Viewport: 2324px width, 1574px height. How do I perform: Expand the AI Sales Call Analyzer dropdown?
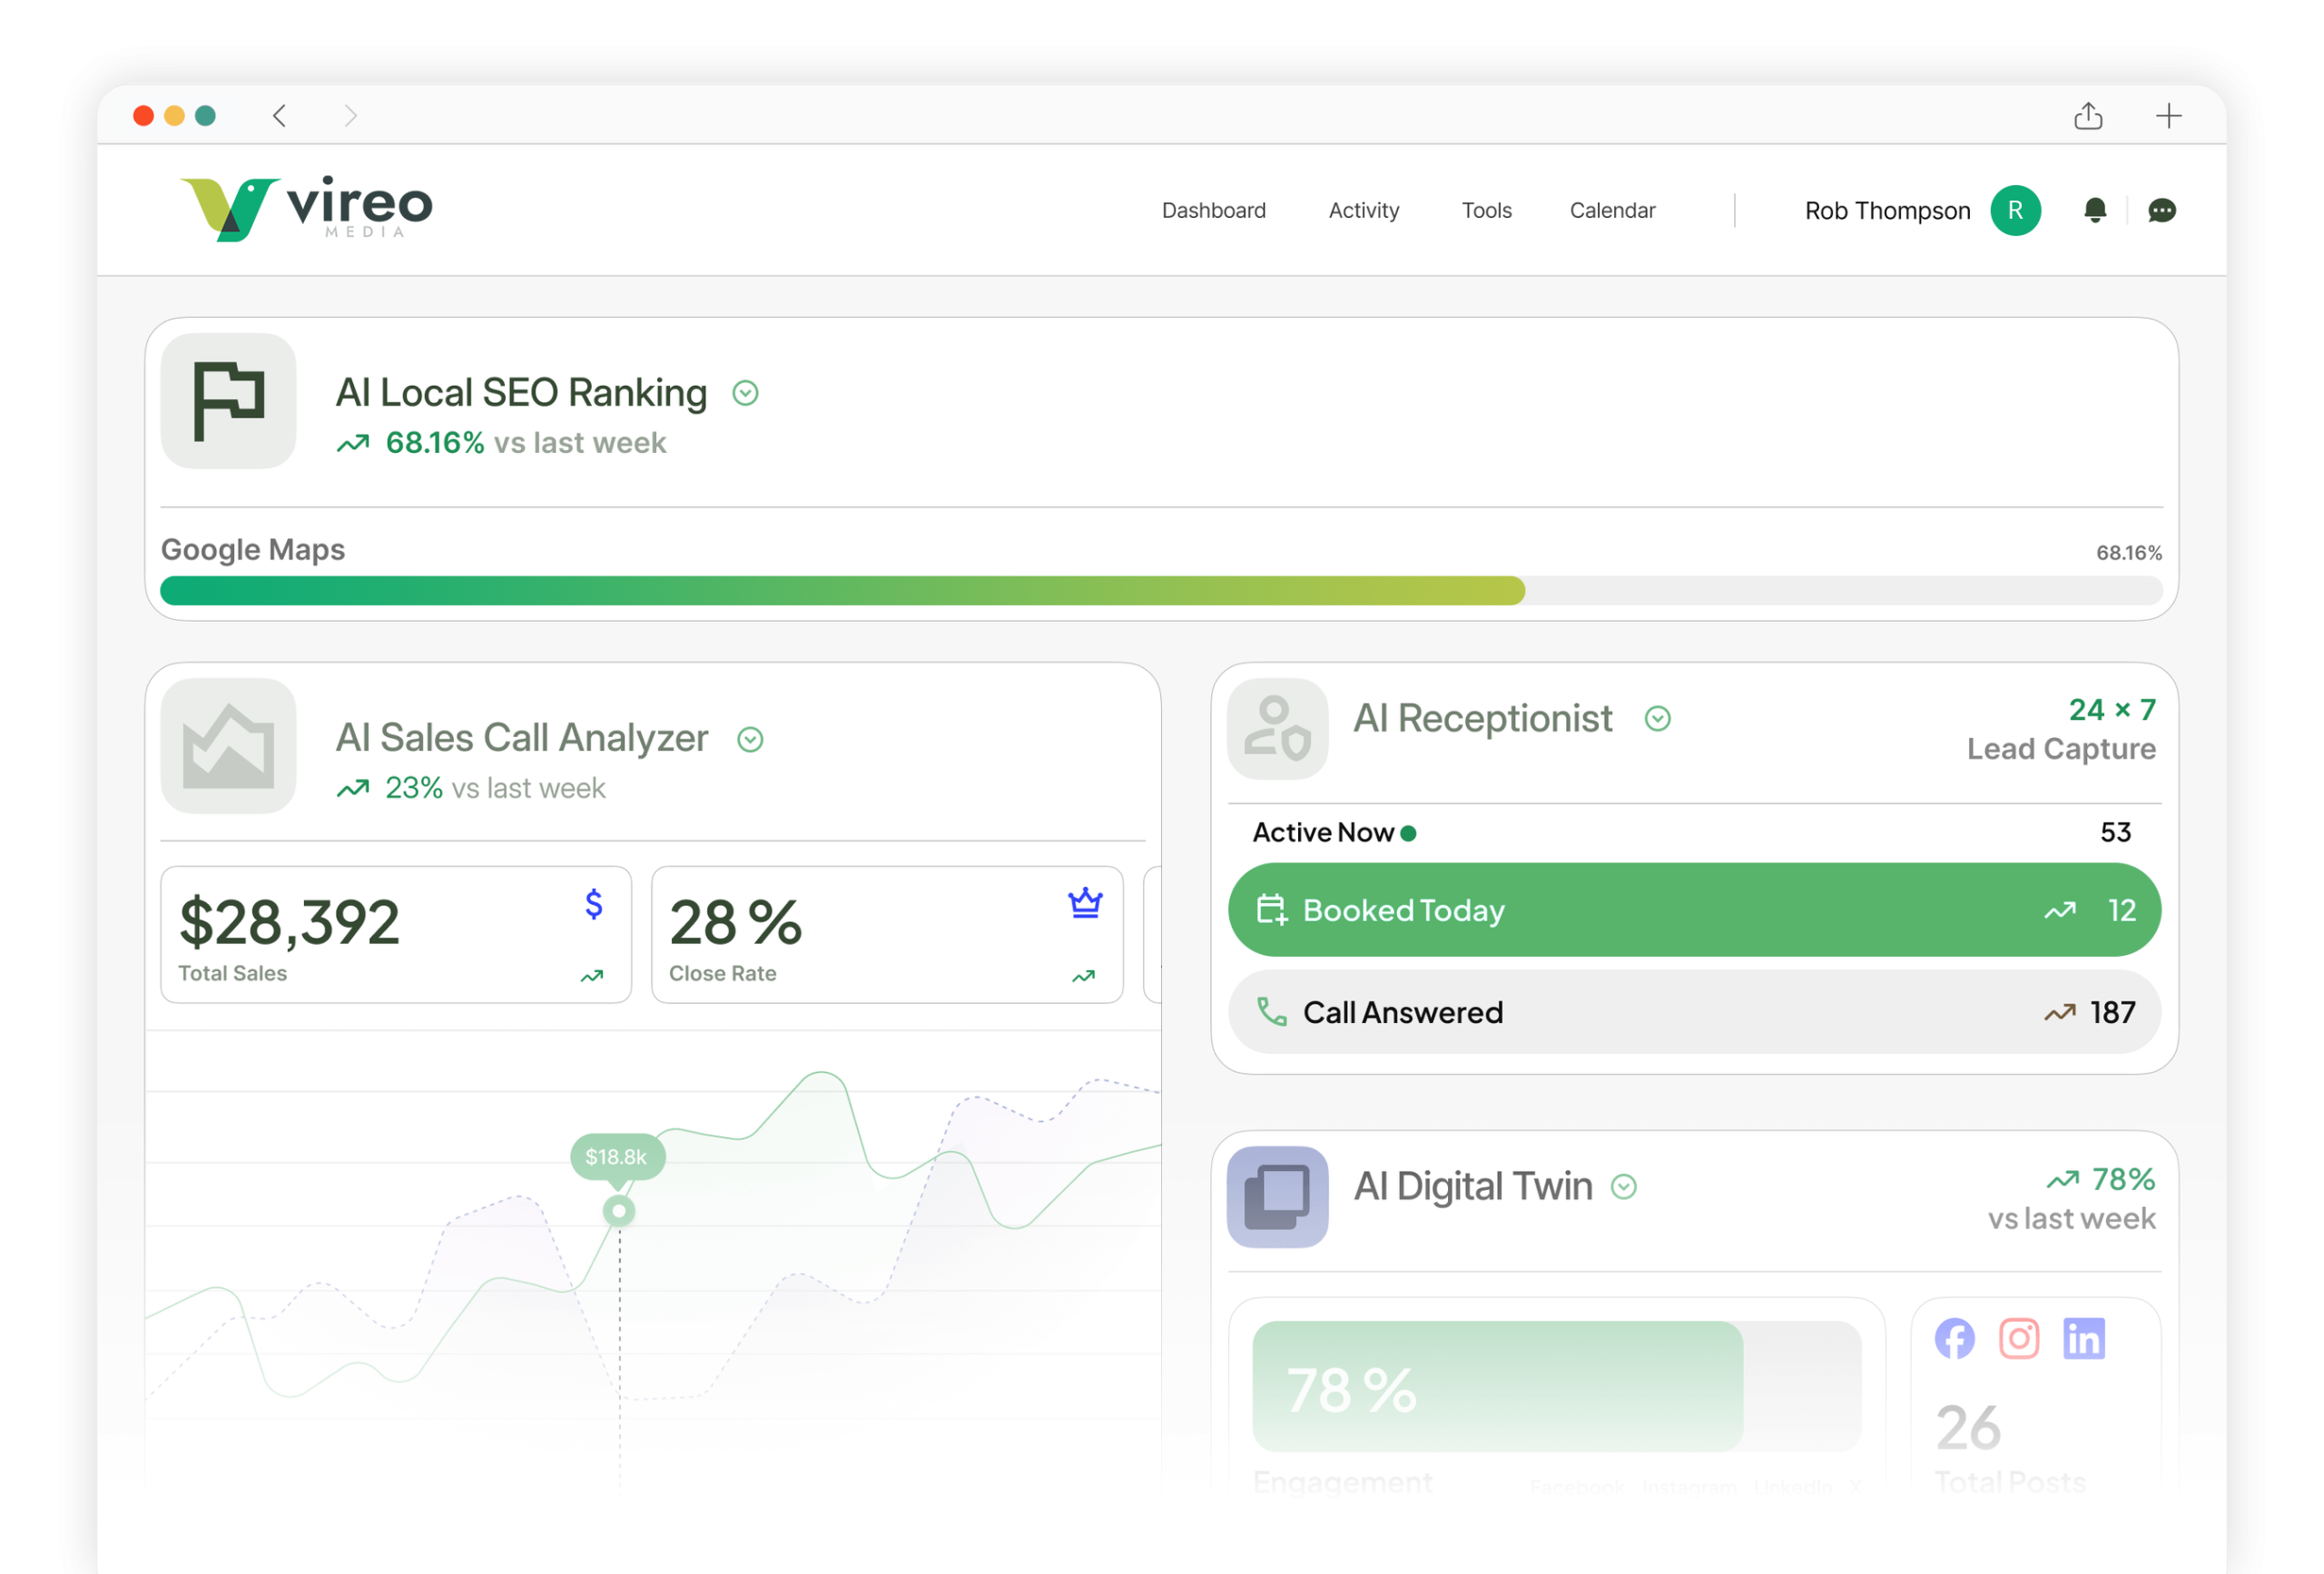pos(750,738)
